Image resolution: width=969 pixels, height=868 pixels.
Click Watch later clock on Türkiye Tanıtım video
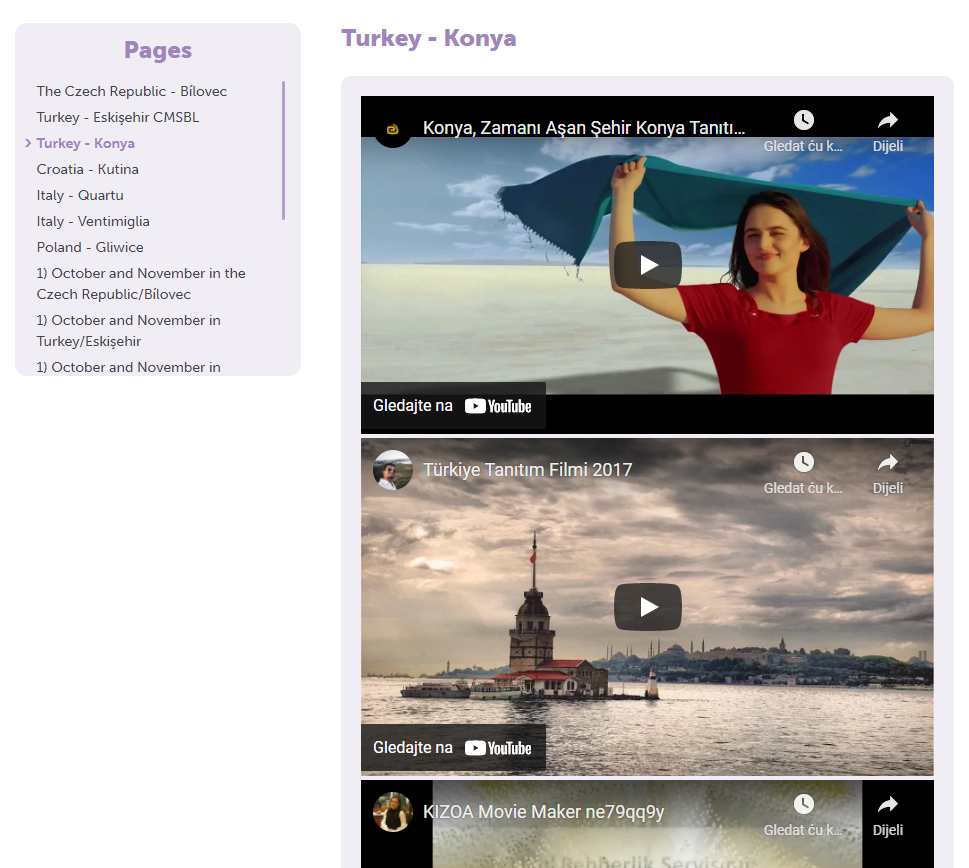(x=803, y=461)
